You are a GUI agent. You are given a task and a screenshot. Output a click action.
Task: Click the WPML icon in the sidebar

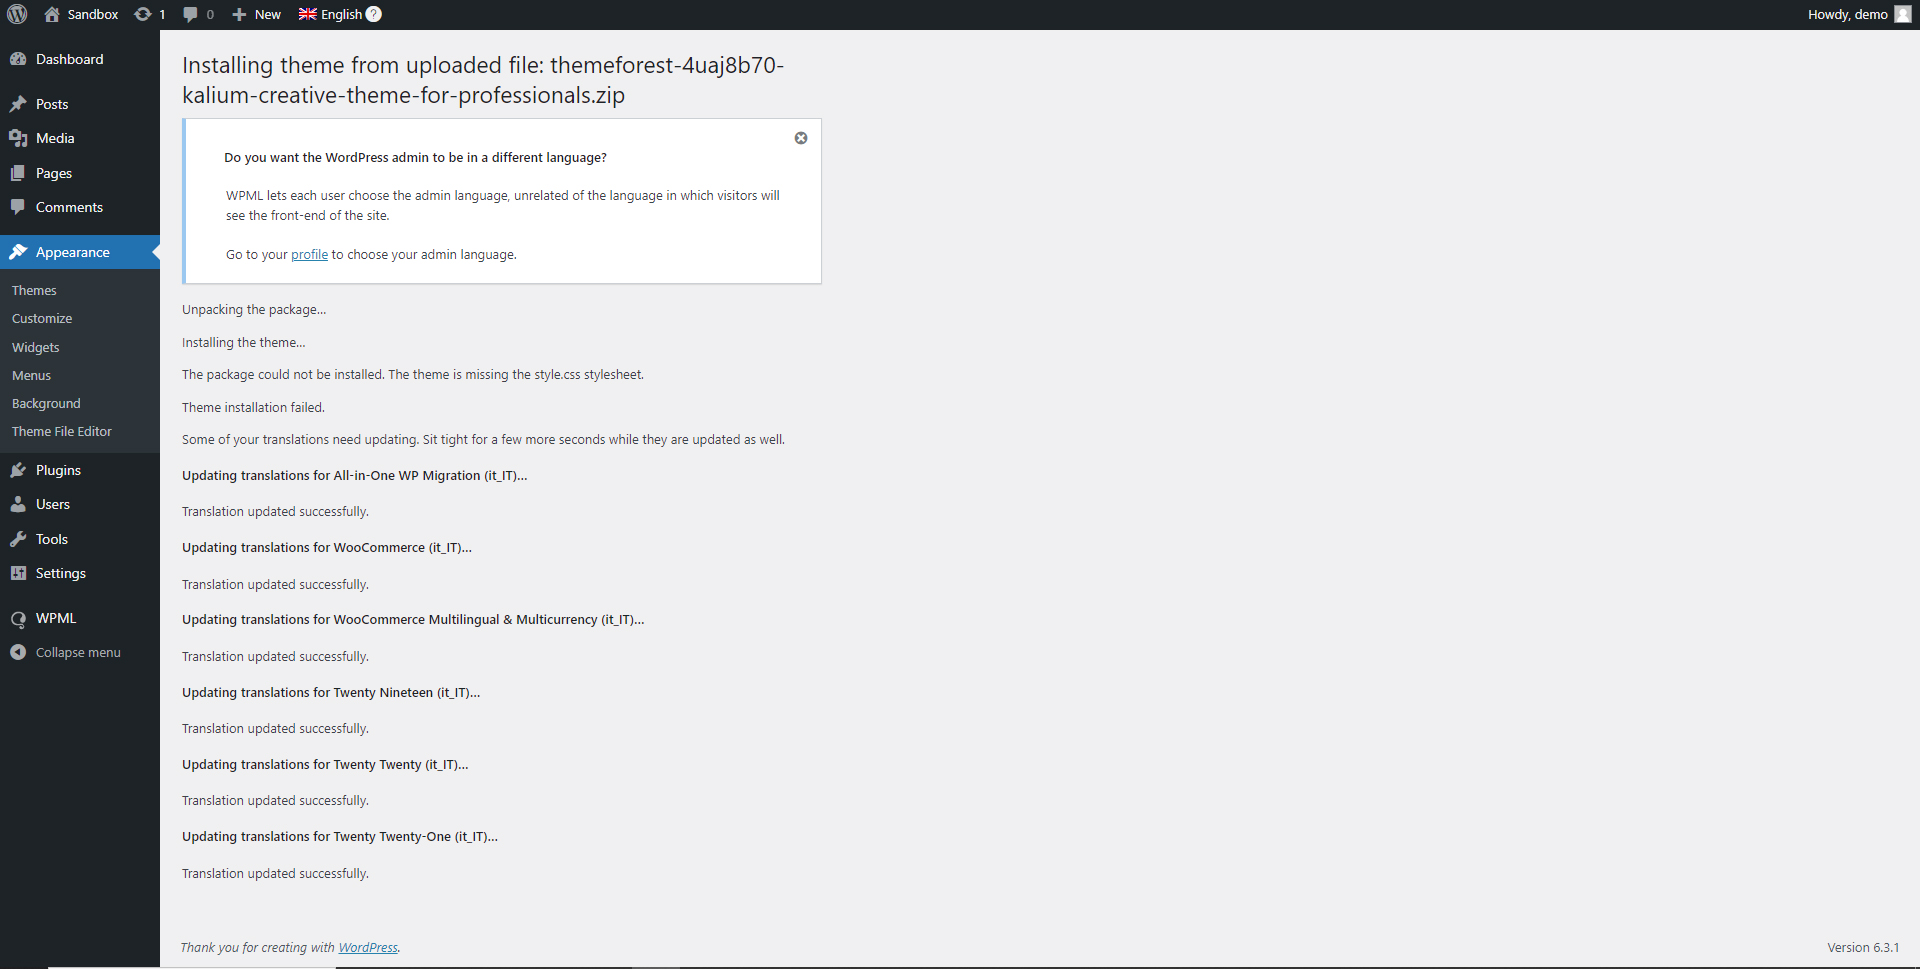tap(18, 619)
